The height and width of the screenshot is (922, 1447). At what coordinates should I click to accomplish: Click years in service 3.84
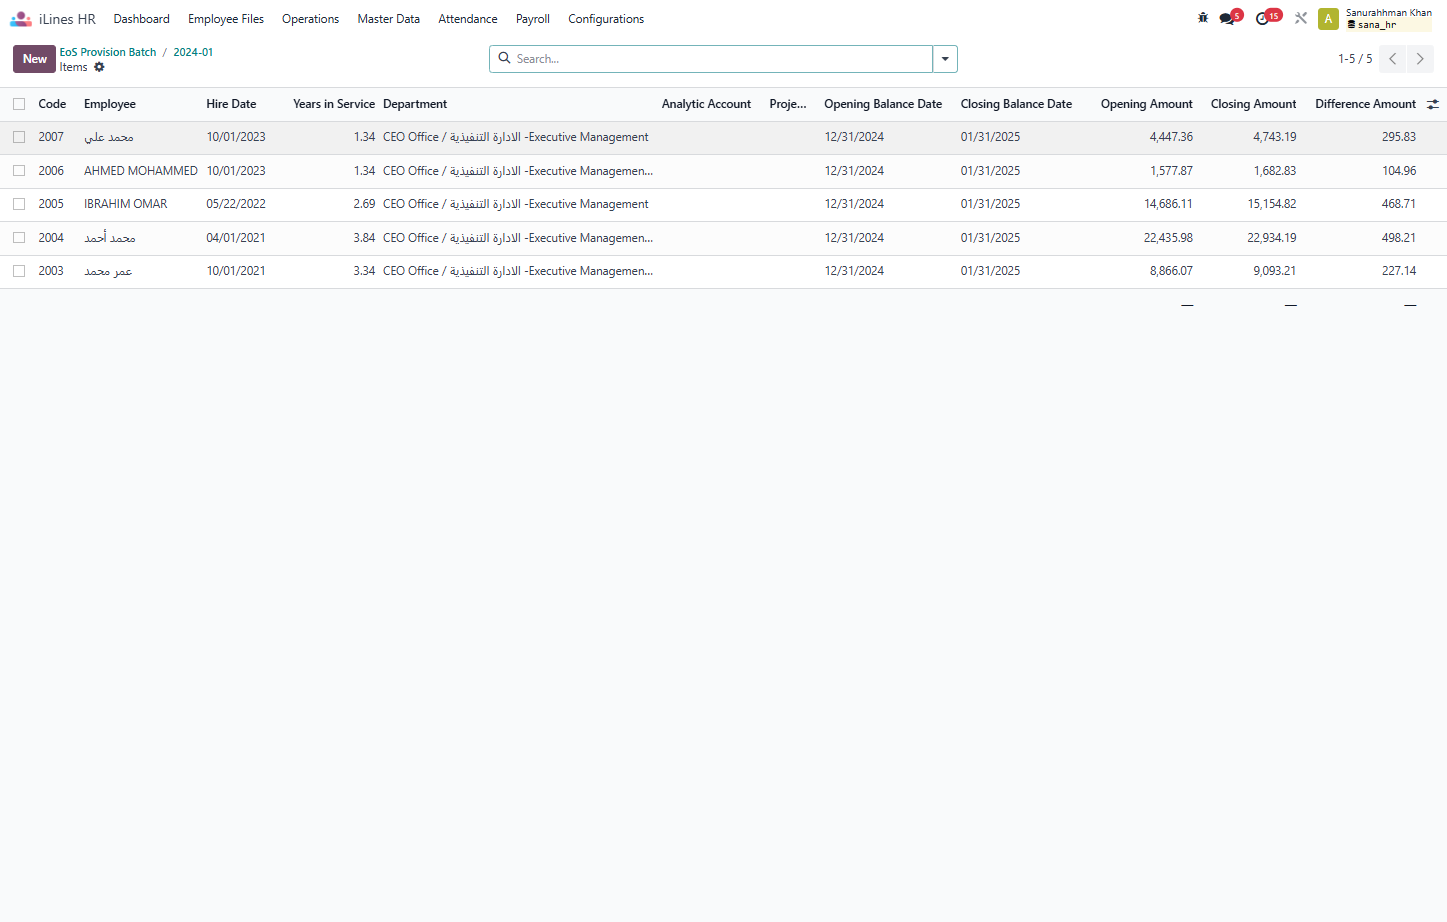pyautogui.click(x=364, y=238)
